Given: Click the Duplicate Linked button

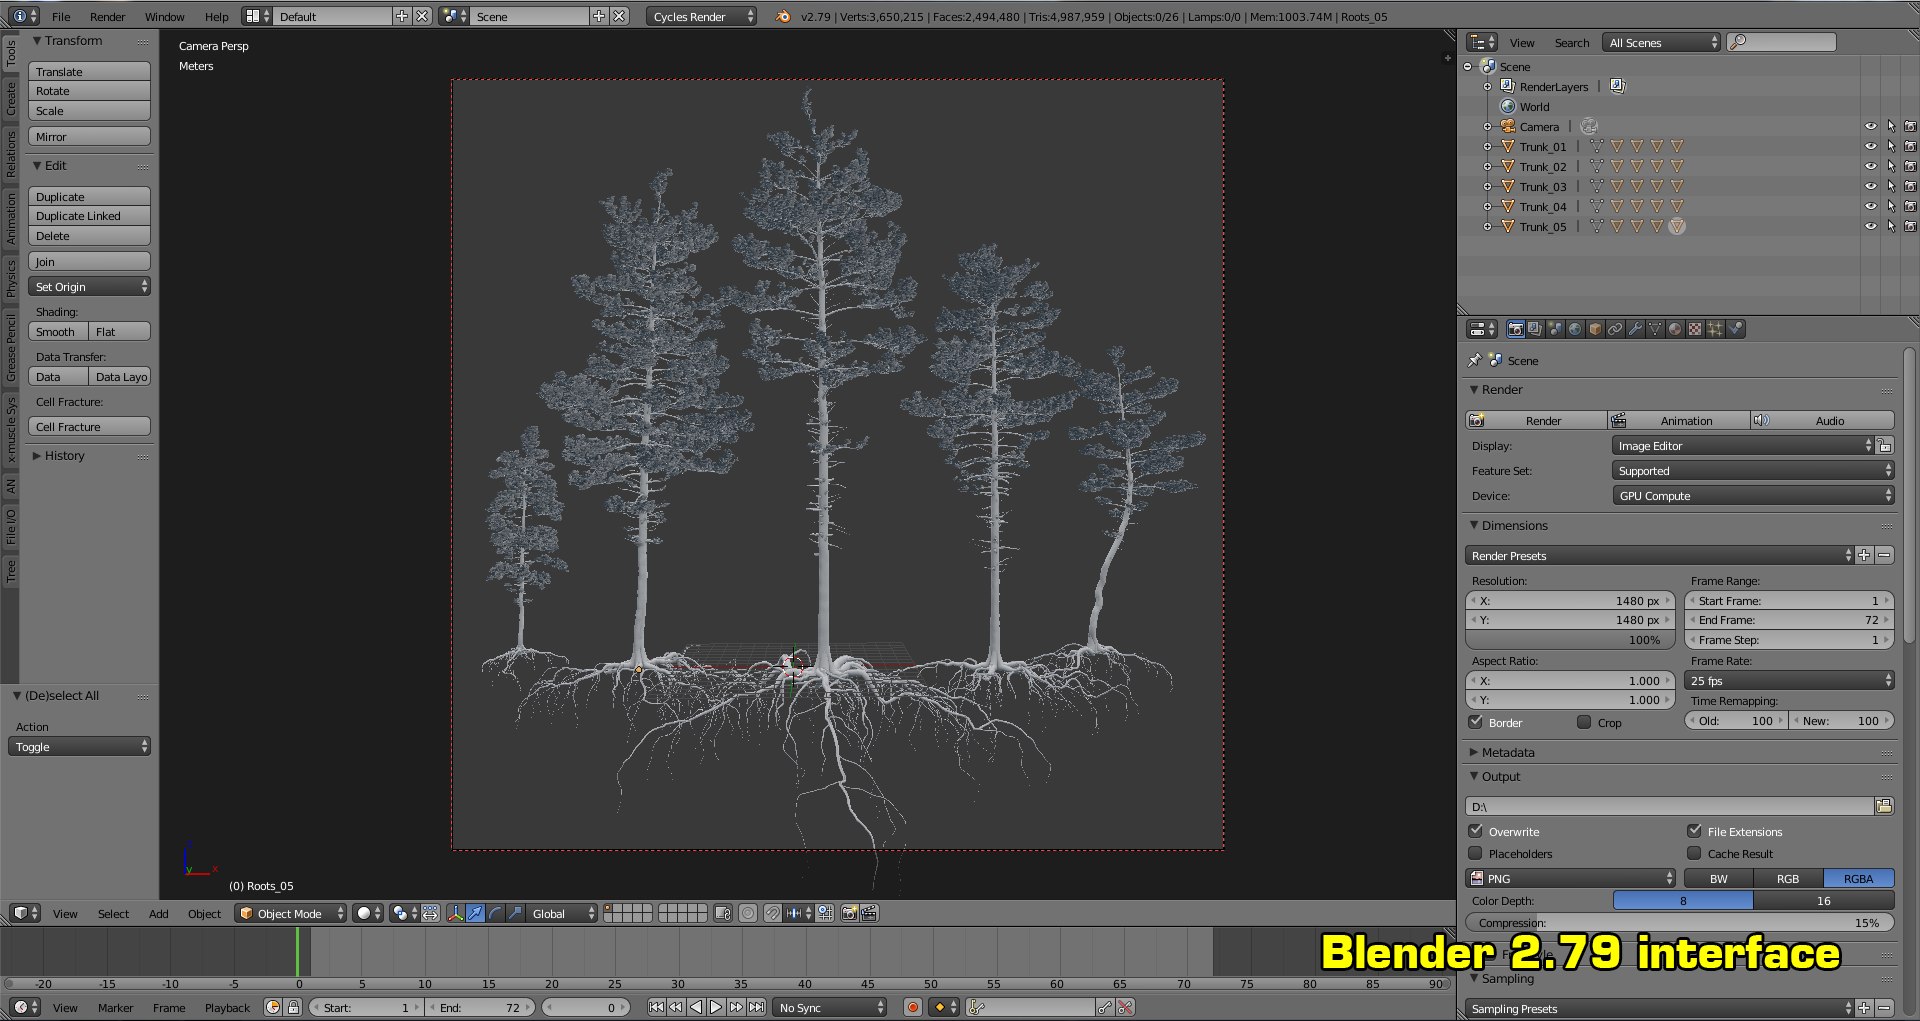Looking at the screenshot, I should pos(90,216).
